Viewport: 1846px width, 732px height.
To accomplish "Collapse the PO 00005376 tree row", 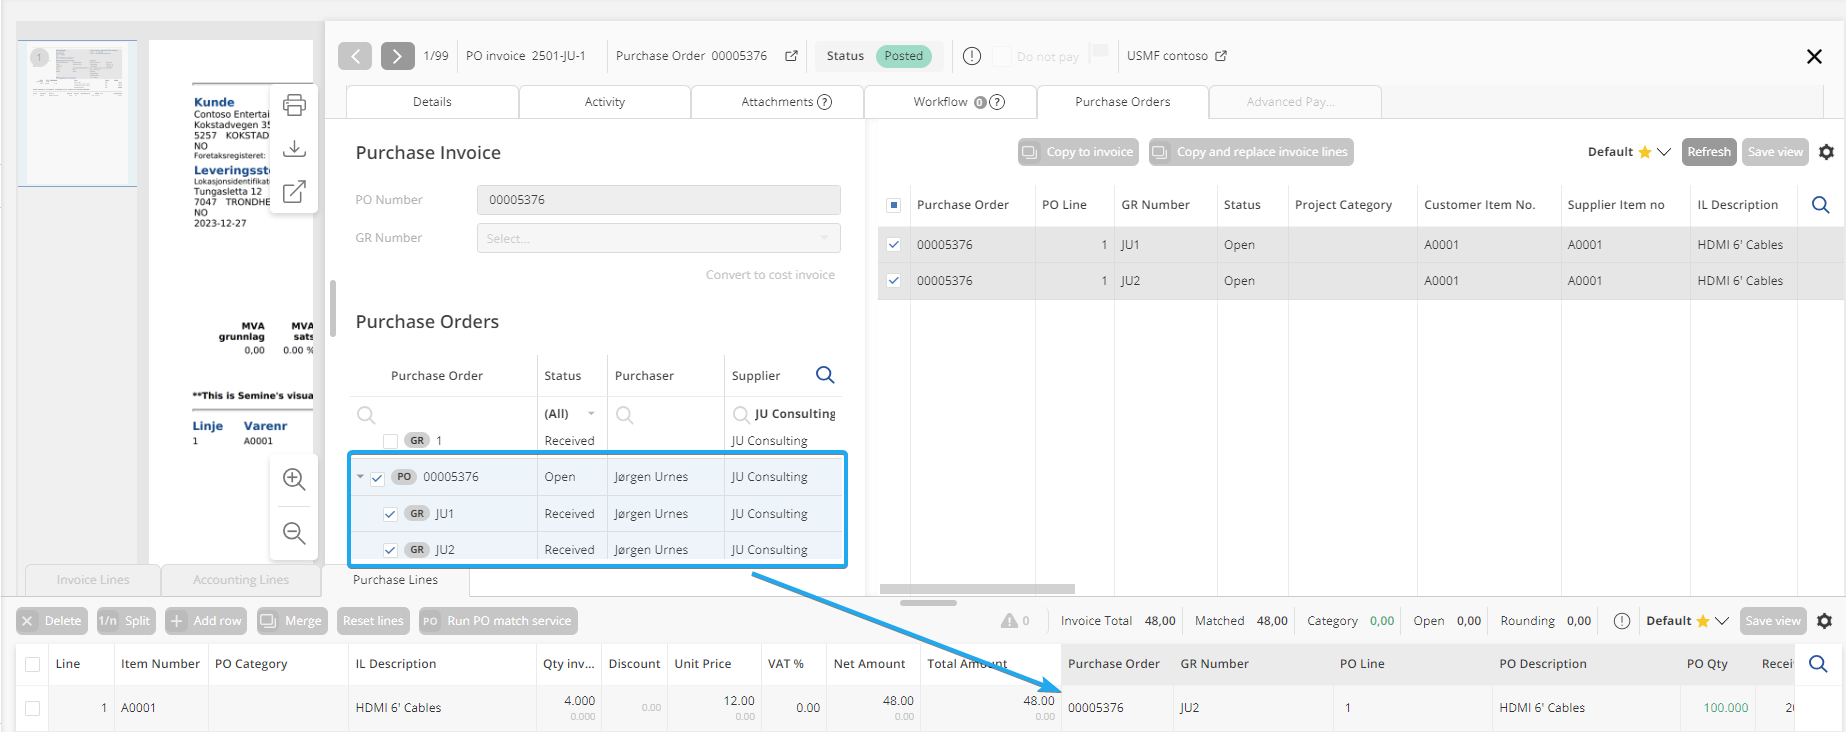I will pyautogui.click(x=360, y=477).
